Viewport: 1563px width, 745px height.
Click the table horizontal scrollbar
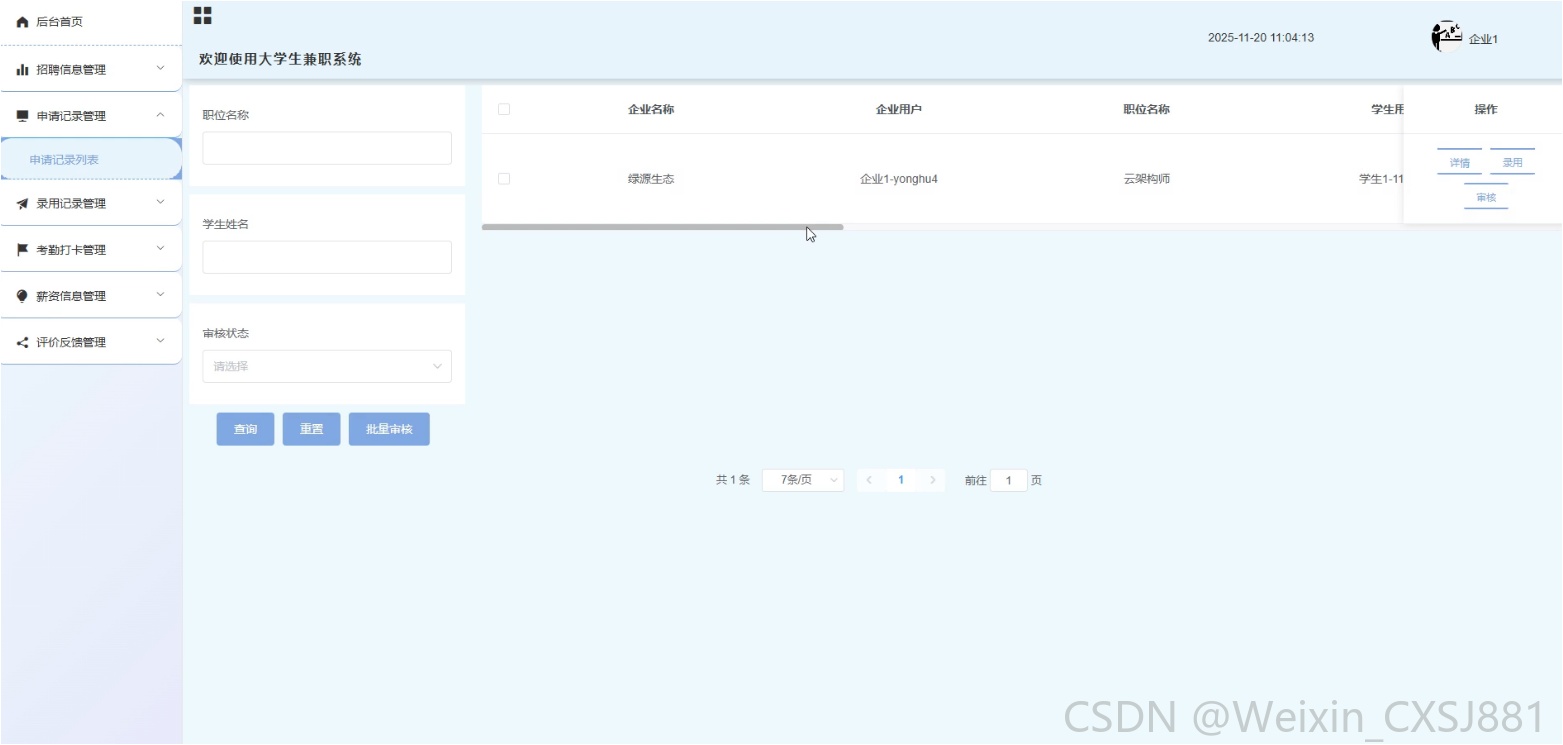pos(662,227)
